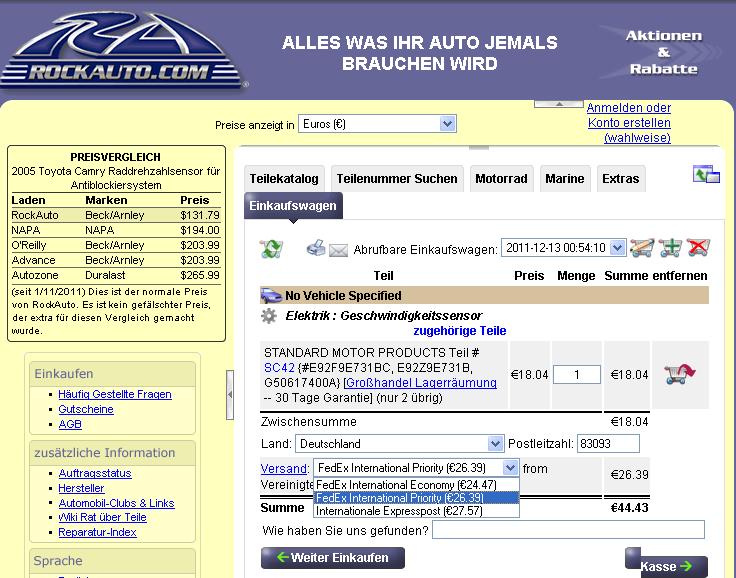This screenshot has height=578, width=736.
Task: Click the add new cart plus icon
Action: 671,247
